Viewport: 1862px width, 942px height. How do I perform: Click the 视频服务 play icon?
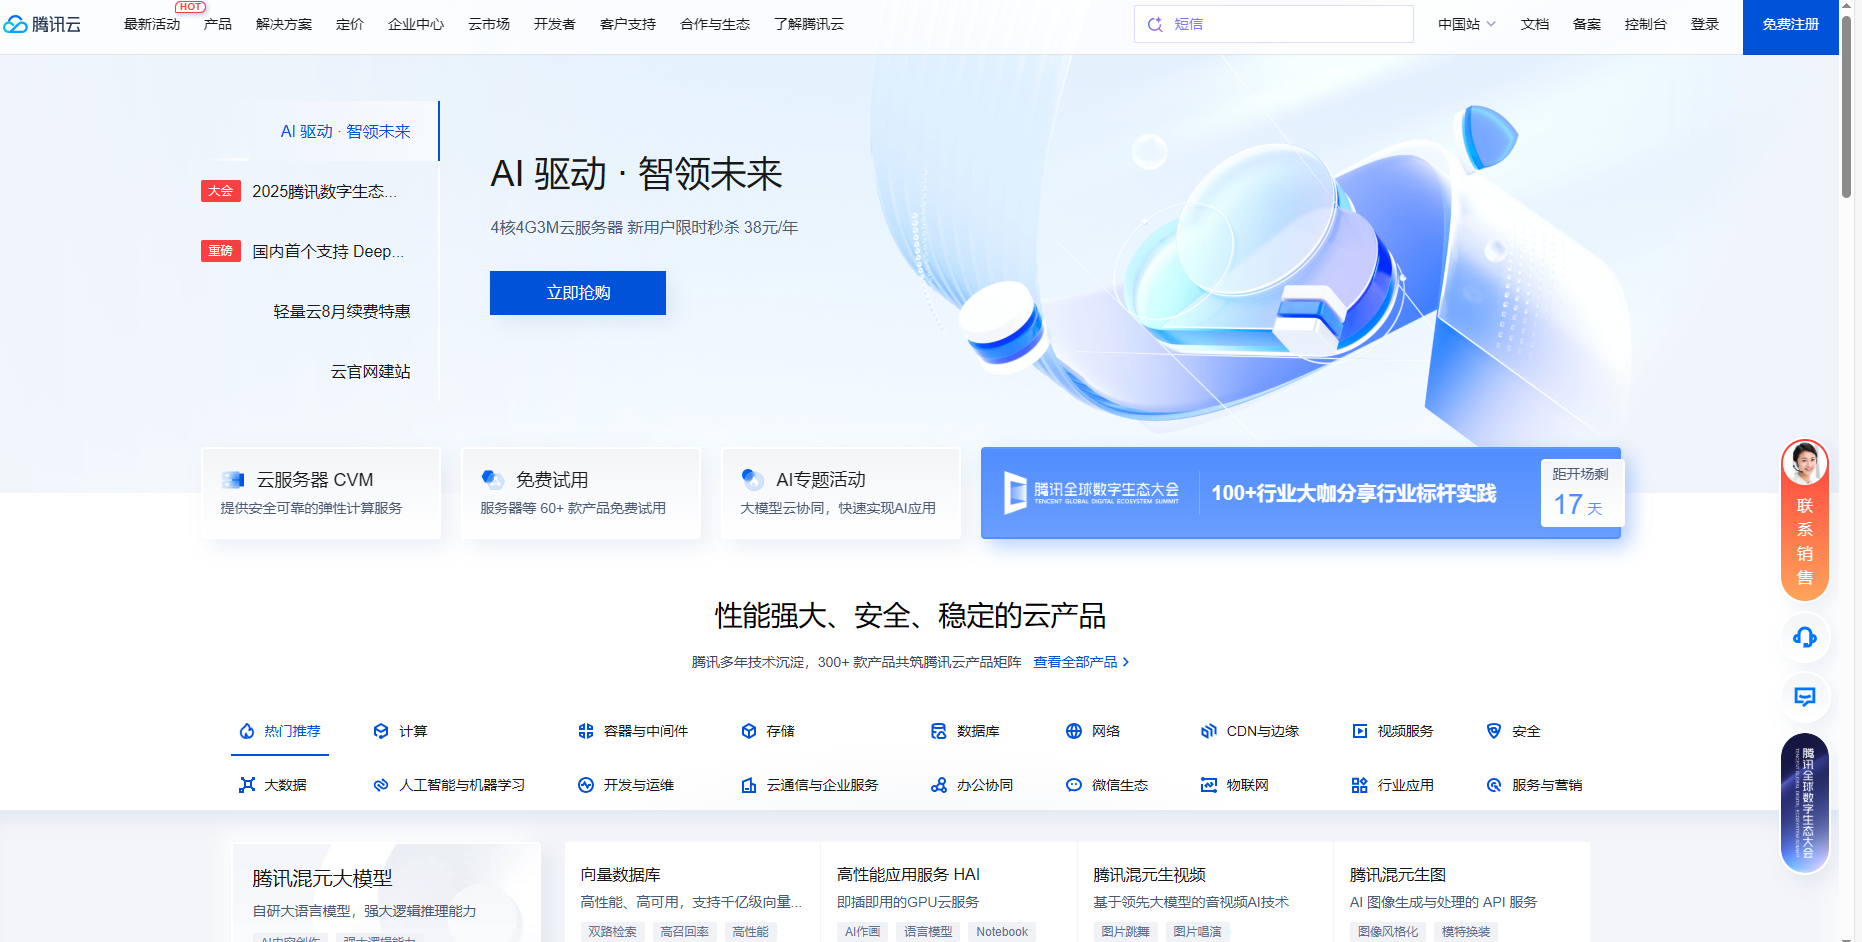pos(1360,731)
